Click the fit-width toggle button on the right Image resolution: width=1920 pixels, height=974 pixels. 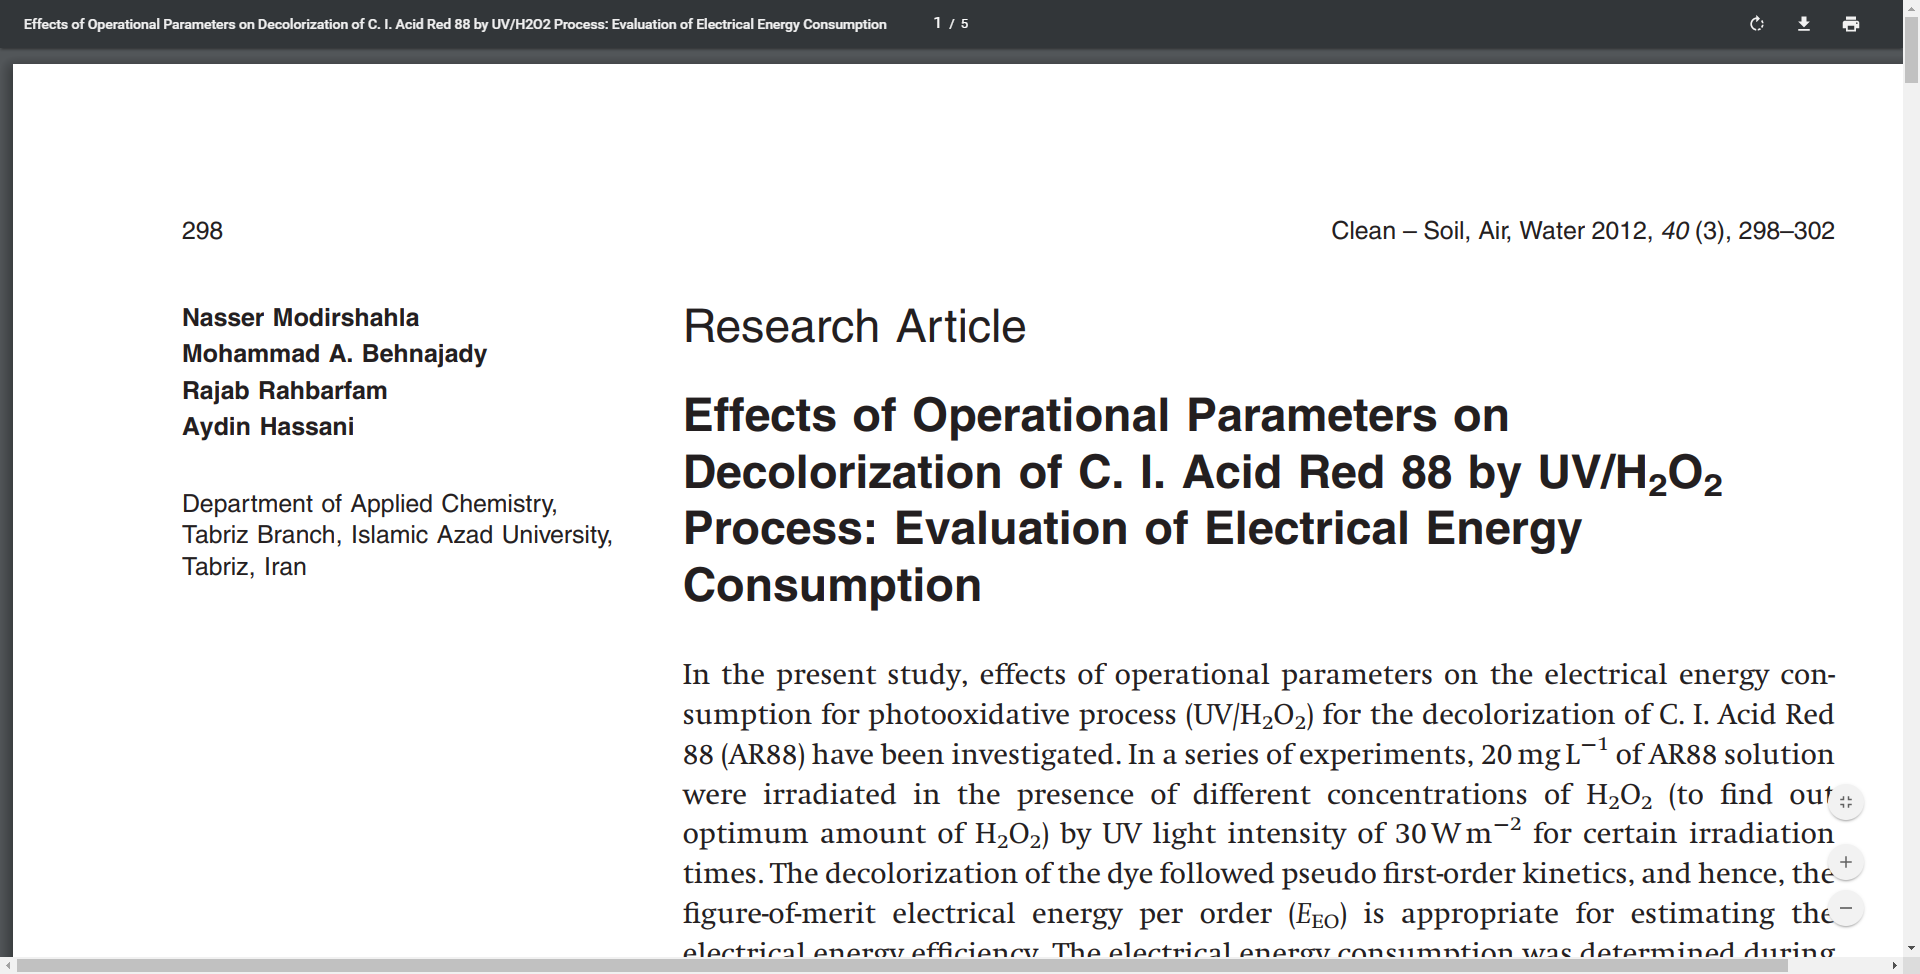1845,800
